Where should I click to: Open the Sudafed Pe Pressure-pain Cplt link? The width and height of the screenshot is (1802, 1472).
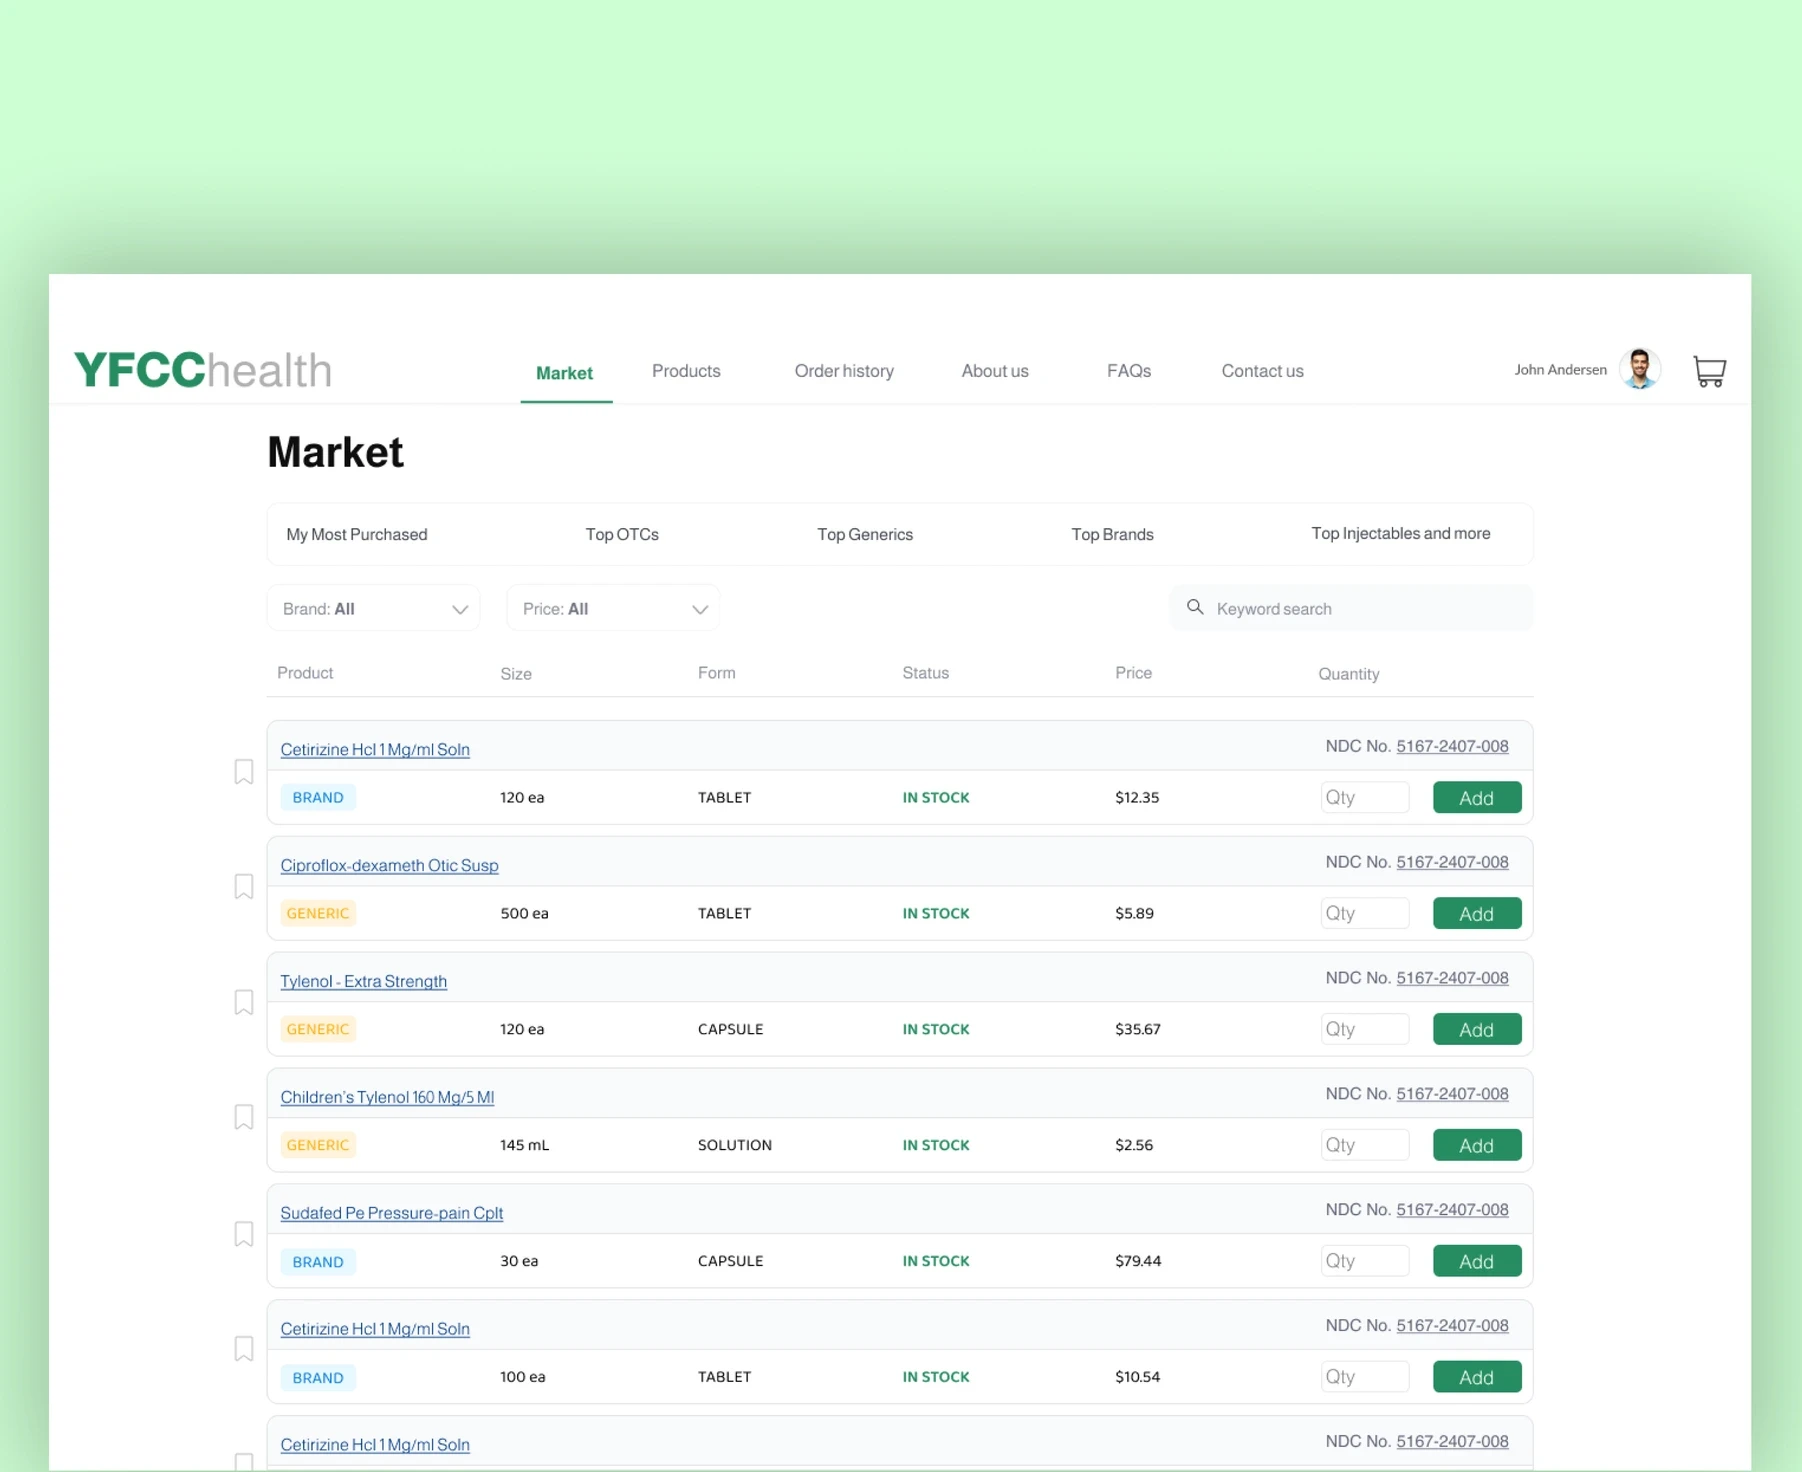tap(391, 1213)
